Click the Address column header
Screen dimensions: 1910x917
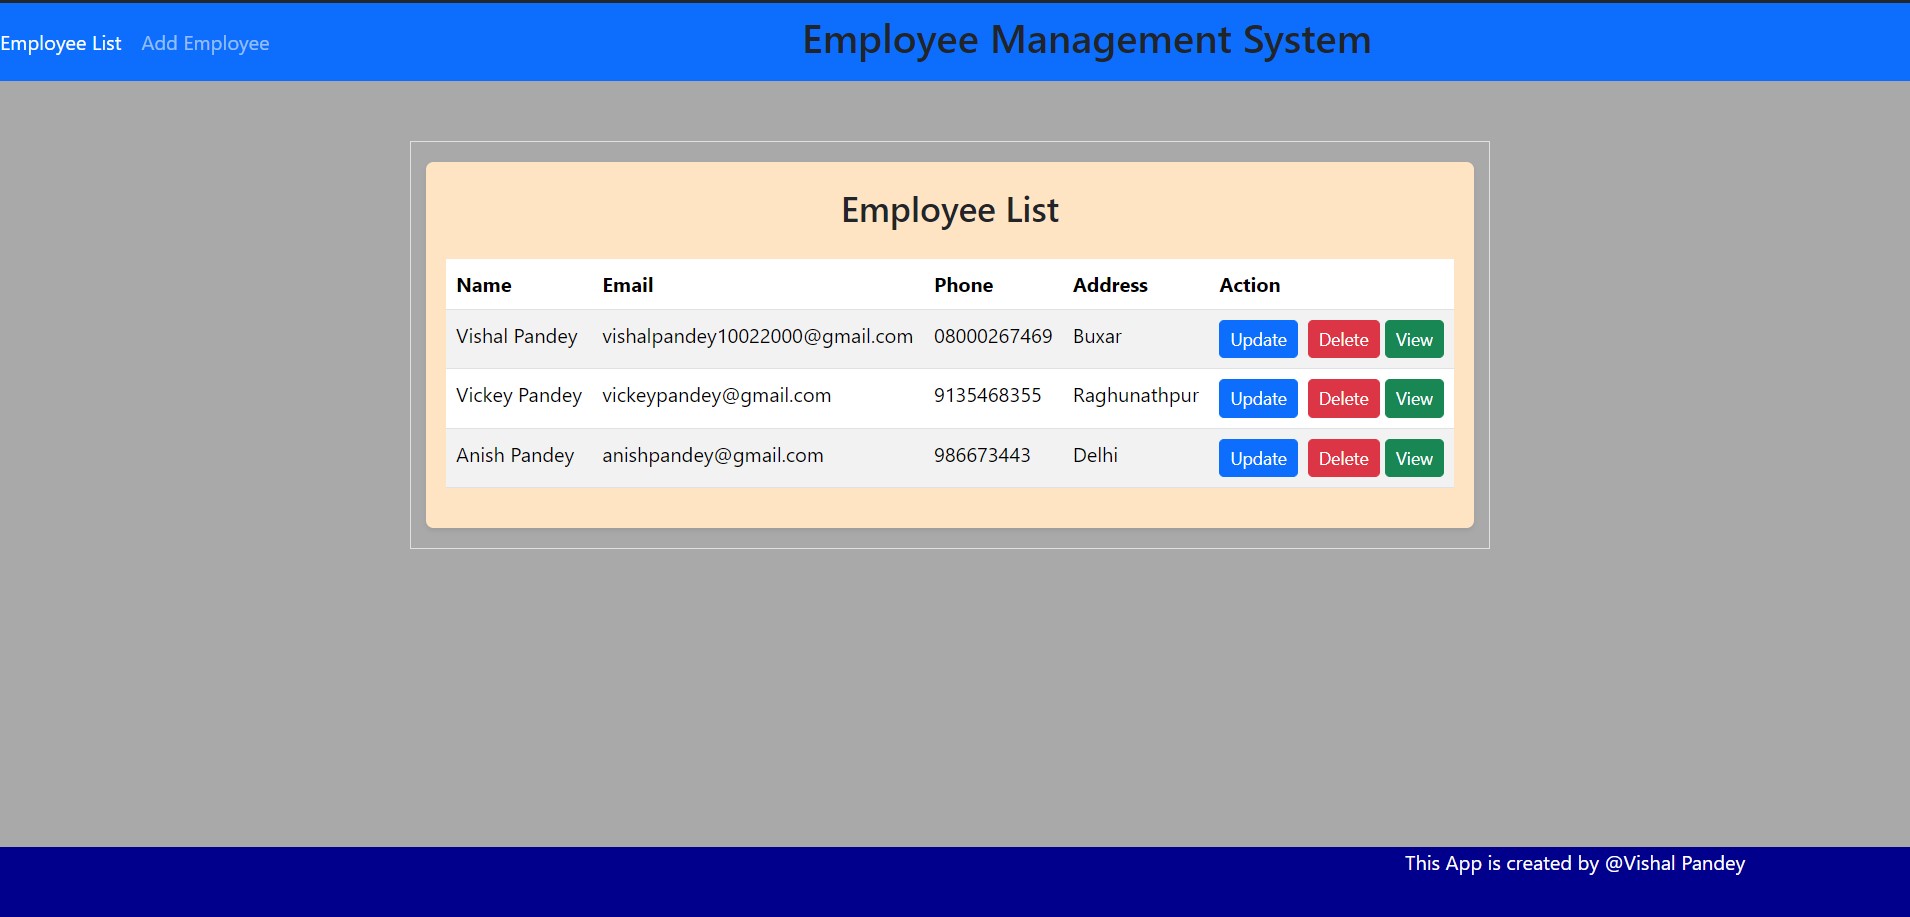point(1109,285)
